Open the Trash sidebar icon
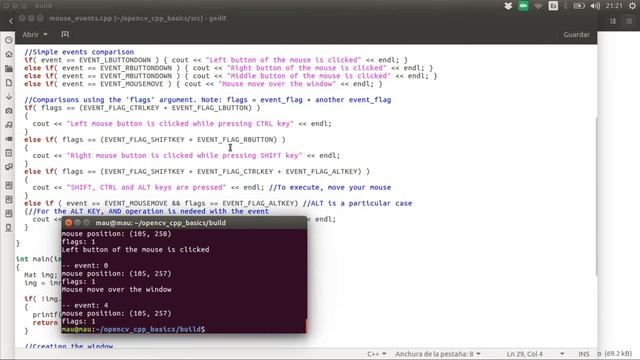The image size is (640, 360). 9,153
